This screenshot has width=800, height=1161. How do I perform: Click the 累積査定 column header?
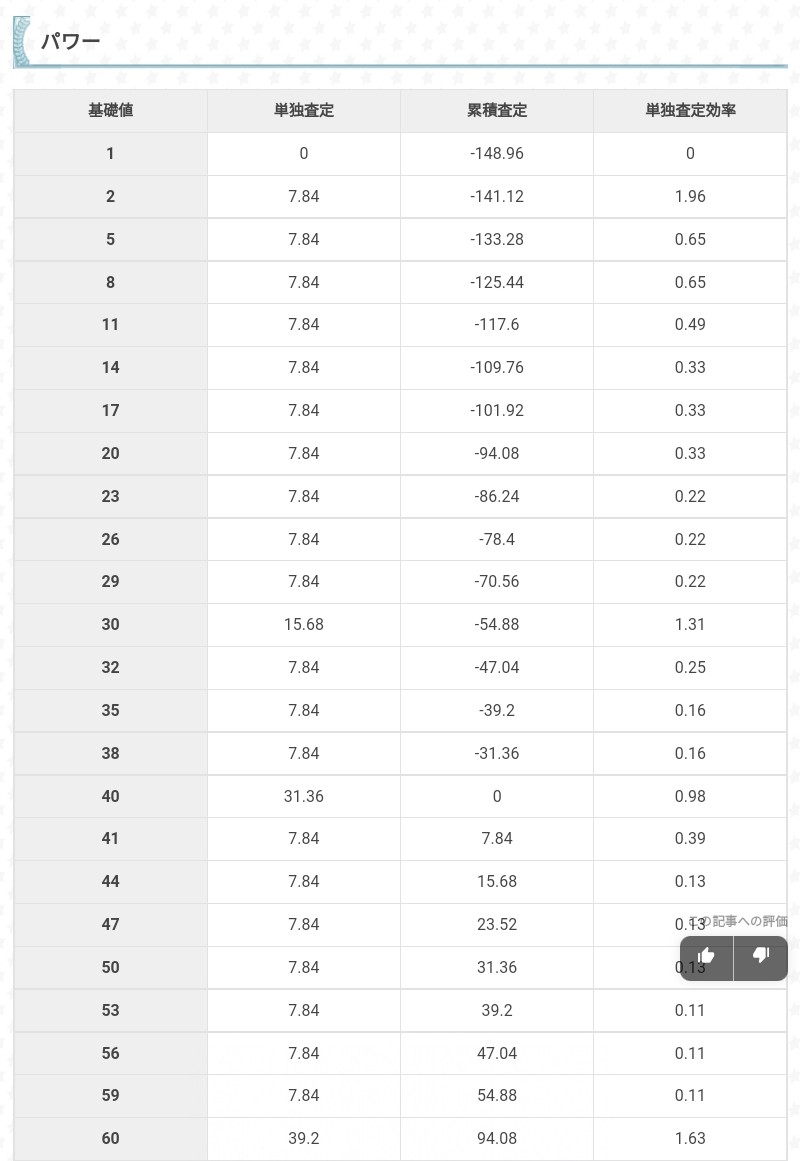click(x=497, y=111)
